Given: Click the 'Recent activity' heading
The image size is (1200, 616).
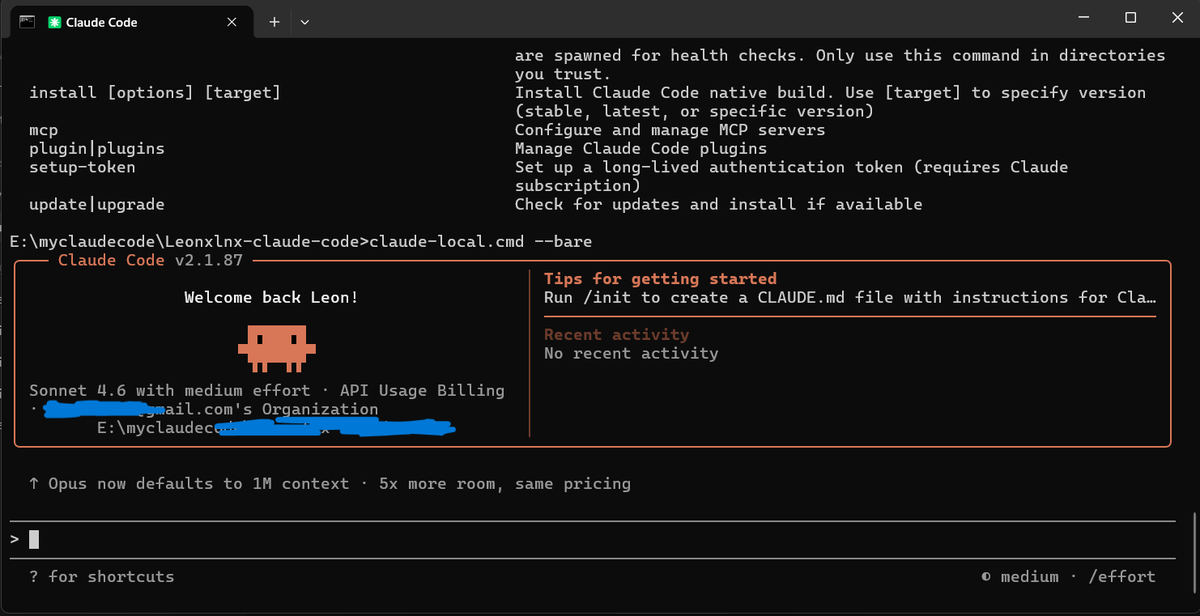Looking at the screenshot, I should [616, 335].
